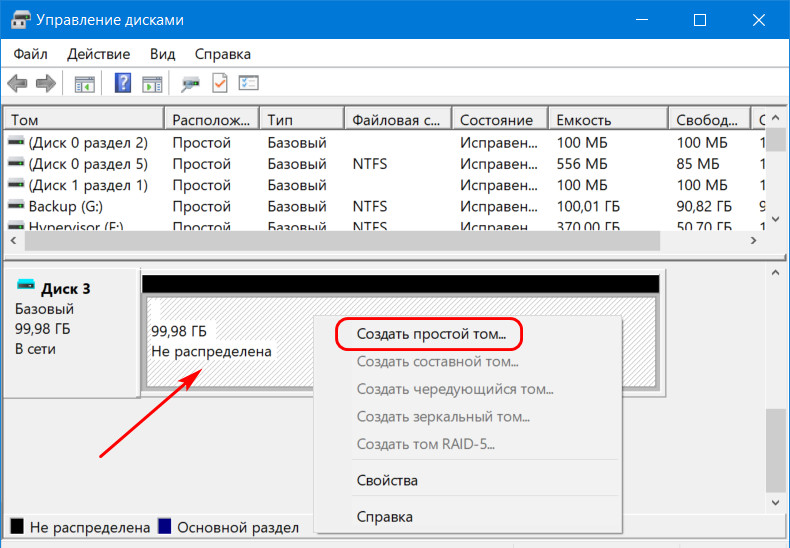The height and width of the screenshot is (548, 790).
Task: Click the horizontal scrollbar thumb in volume list
Action: (x=343, y=241)
